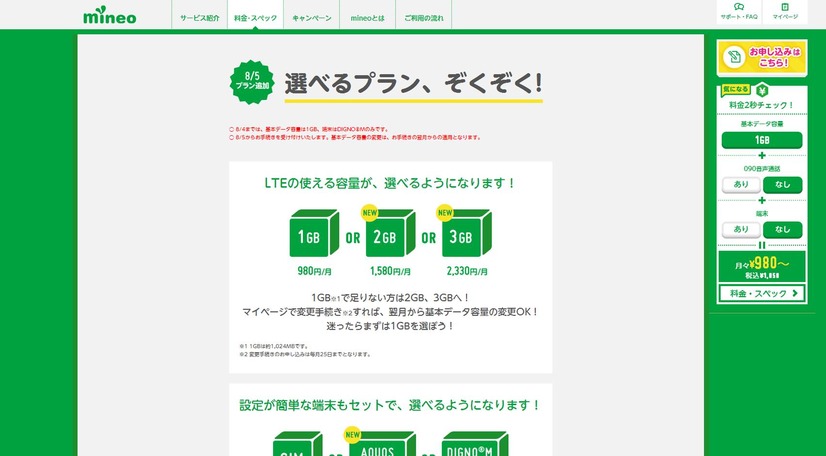Choose あり for 090音声通話
Image resolution: width=826 pixels, height=456 pixels.
[741, 185]
